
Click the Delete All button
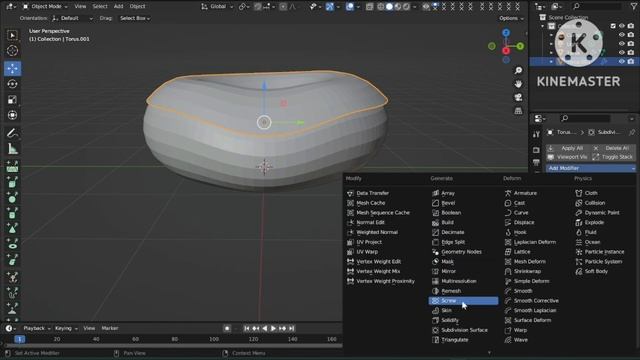(613, 148)
